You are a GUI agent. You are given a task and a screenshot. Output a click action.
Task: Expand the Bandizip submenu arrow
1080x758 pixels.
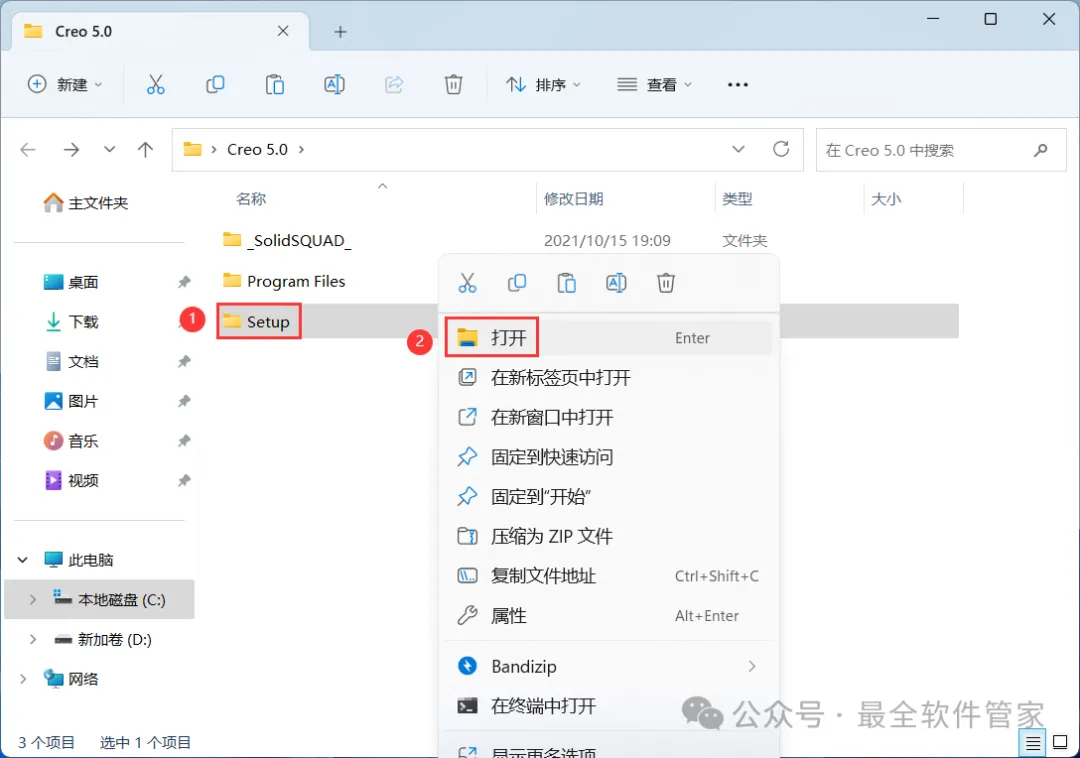(751, 666)
